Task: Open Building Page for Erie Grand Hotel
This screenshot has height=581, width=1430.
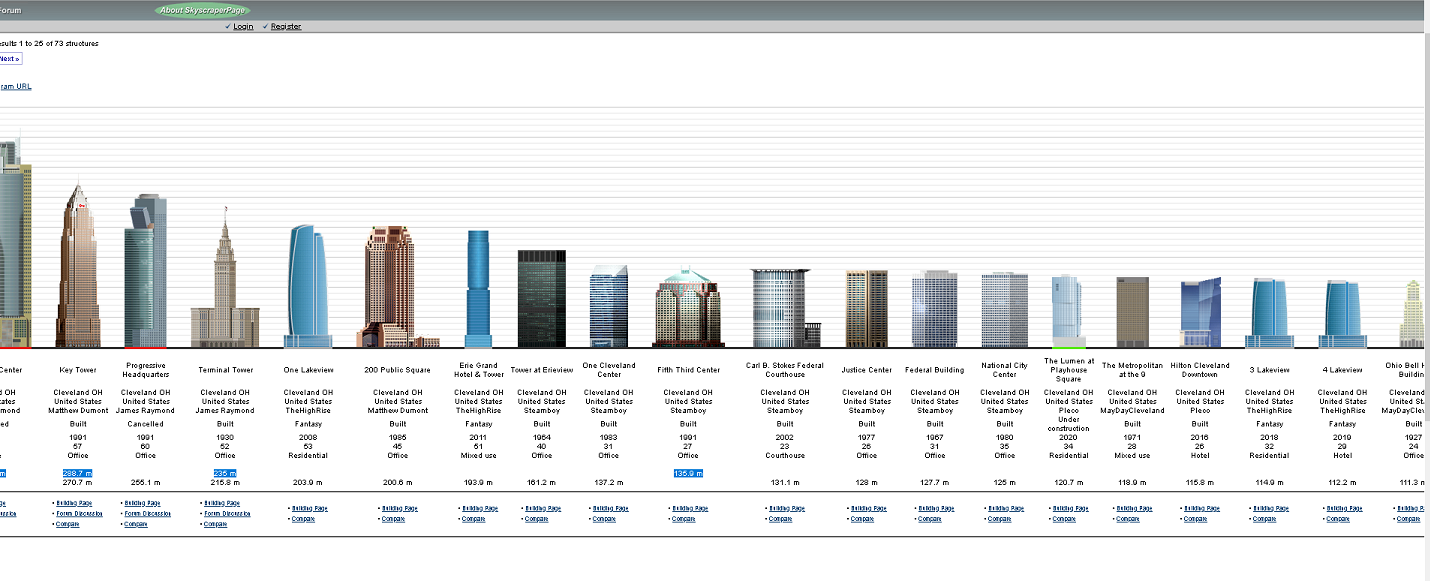Action: (481, 508)
